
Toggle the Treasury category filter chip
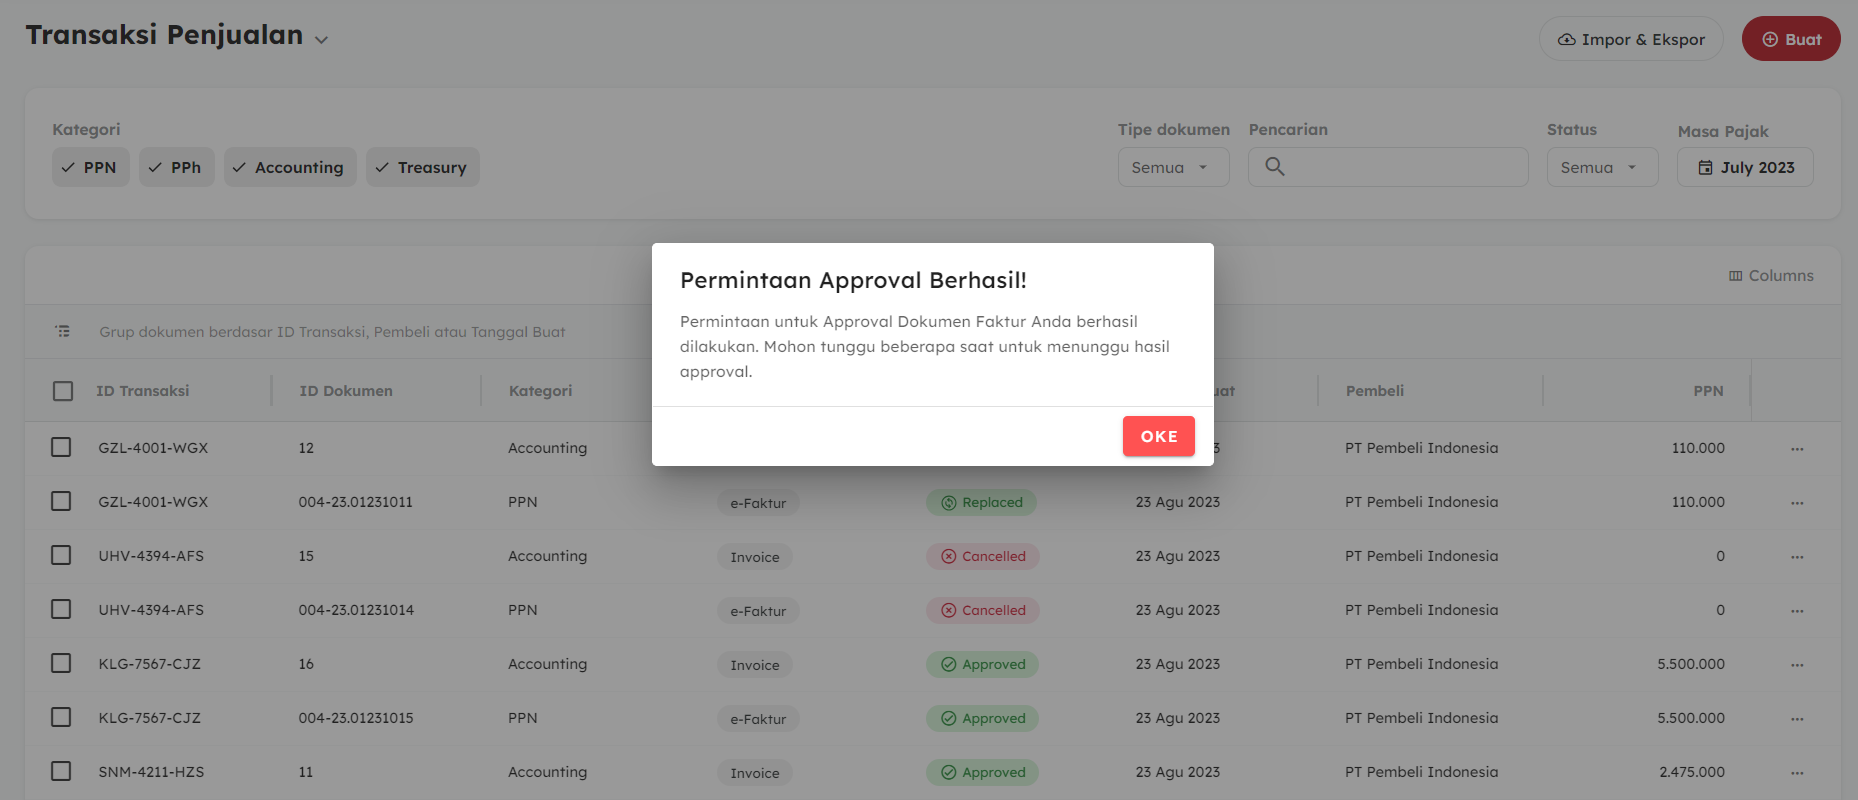pos(422,167)
